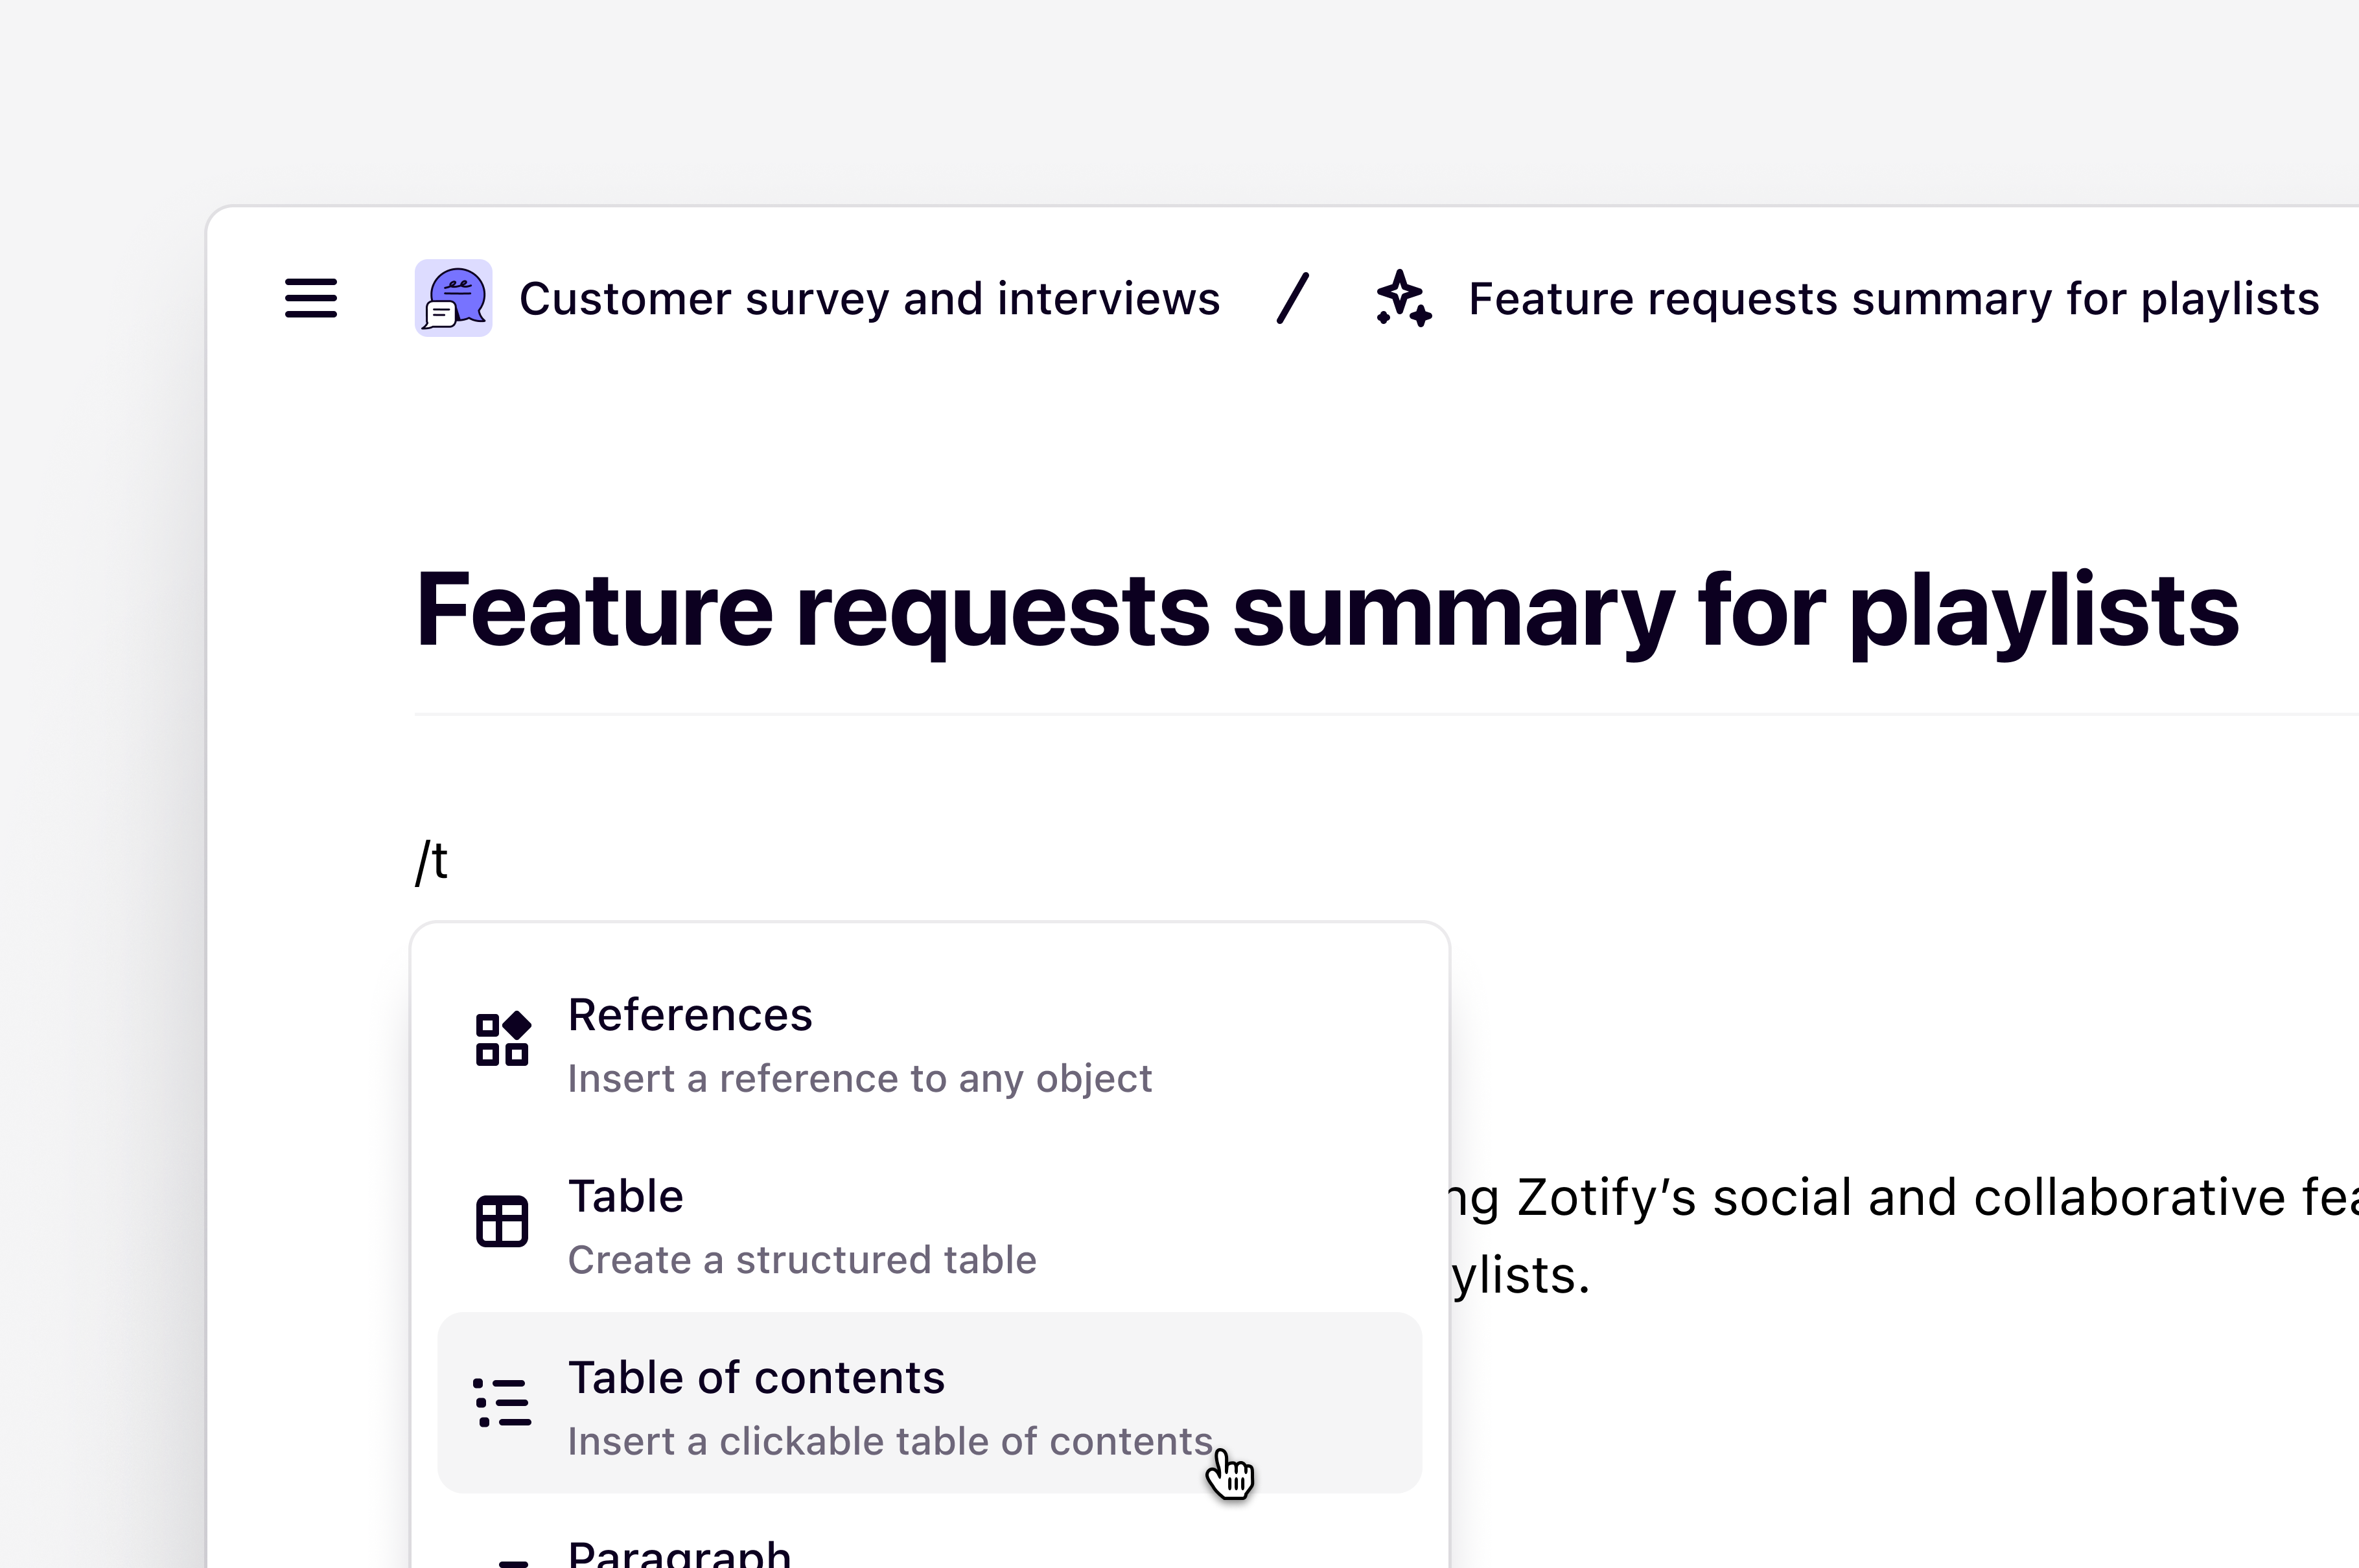Click the slash separator in the breadcrumb
2359x1568 pixels.
pyautogui.click(x=1293, y=298)
